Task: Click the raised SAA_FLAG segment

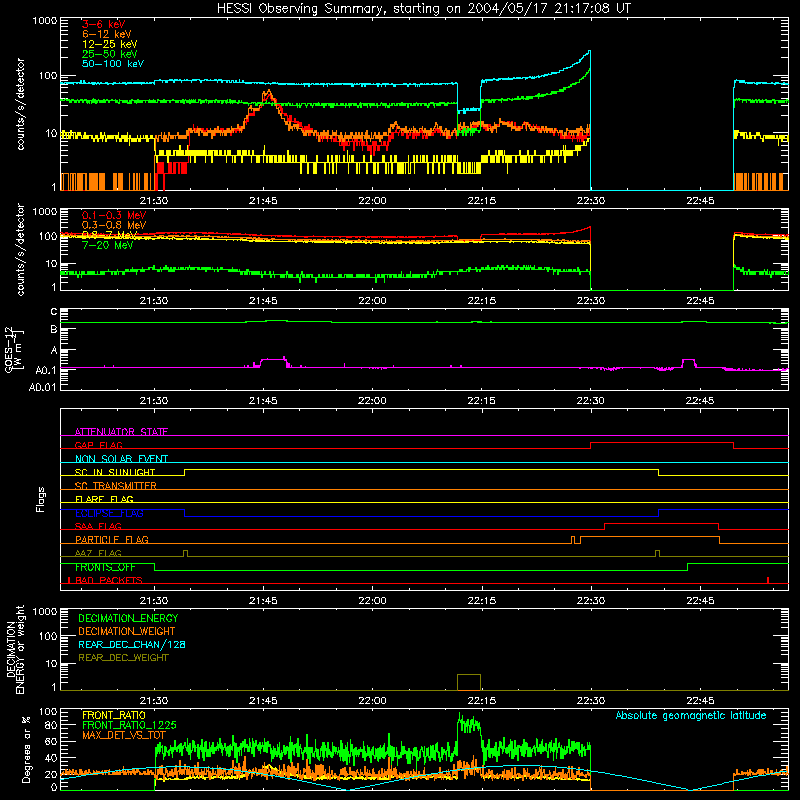Action: coord(661,523)
